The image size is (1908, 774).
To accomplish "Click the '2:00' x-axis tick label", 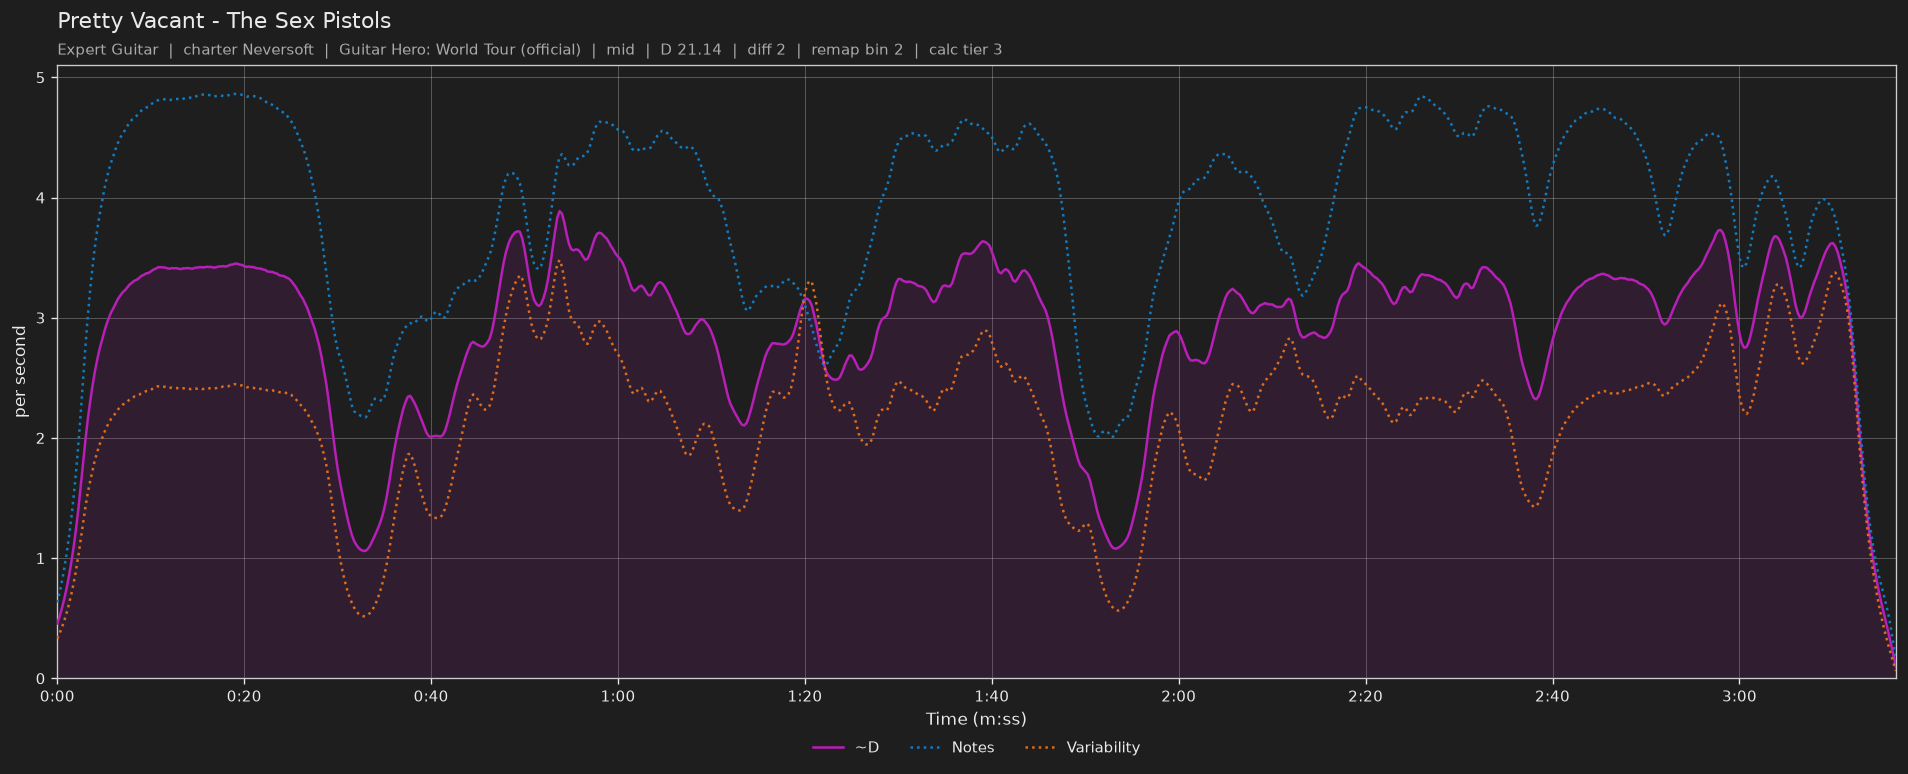I will pos(1179,696).
